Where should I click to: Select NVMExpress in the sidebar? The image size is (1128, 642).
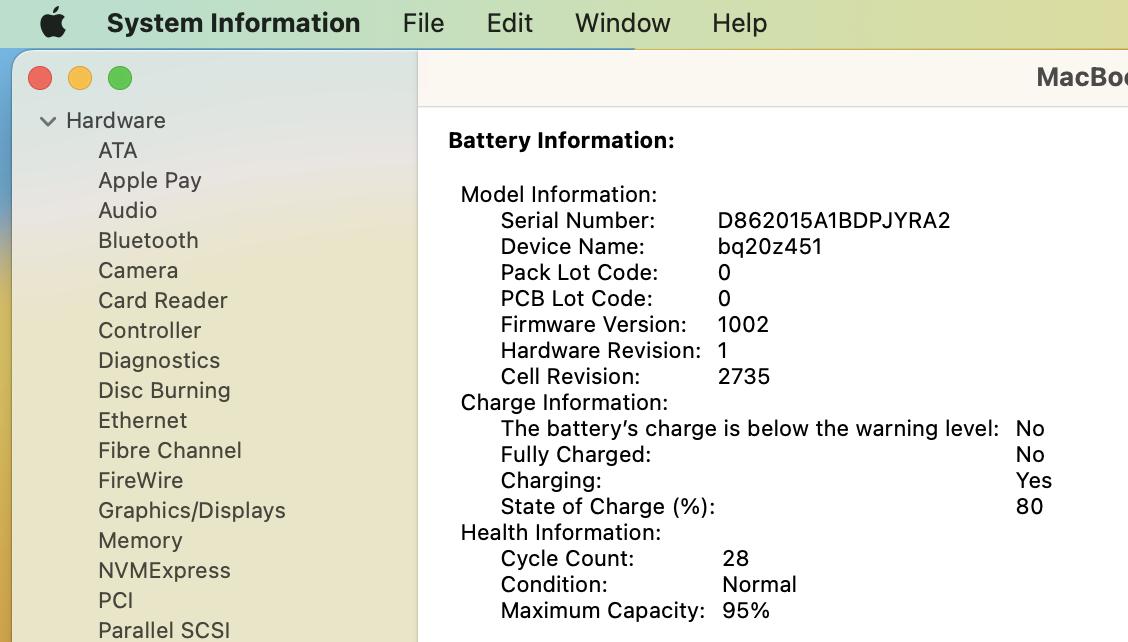coord(164,570)
